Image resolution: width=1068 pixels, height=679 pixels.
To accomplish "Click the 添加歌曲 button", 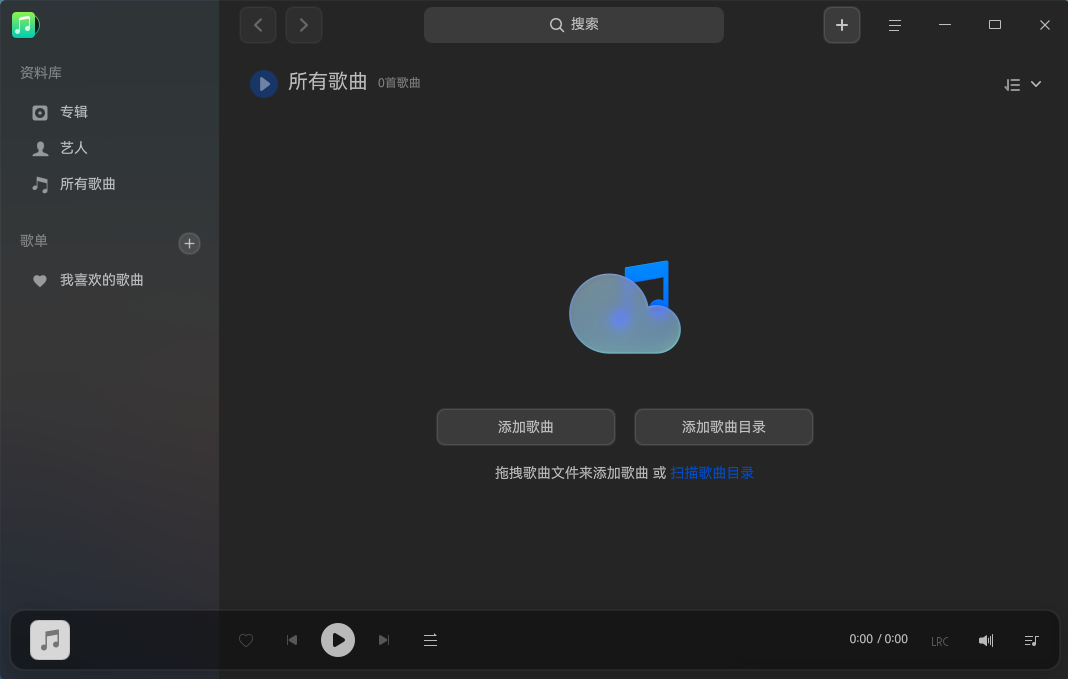I will [x=526, y=427].
